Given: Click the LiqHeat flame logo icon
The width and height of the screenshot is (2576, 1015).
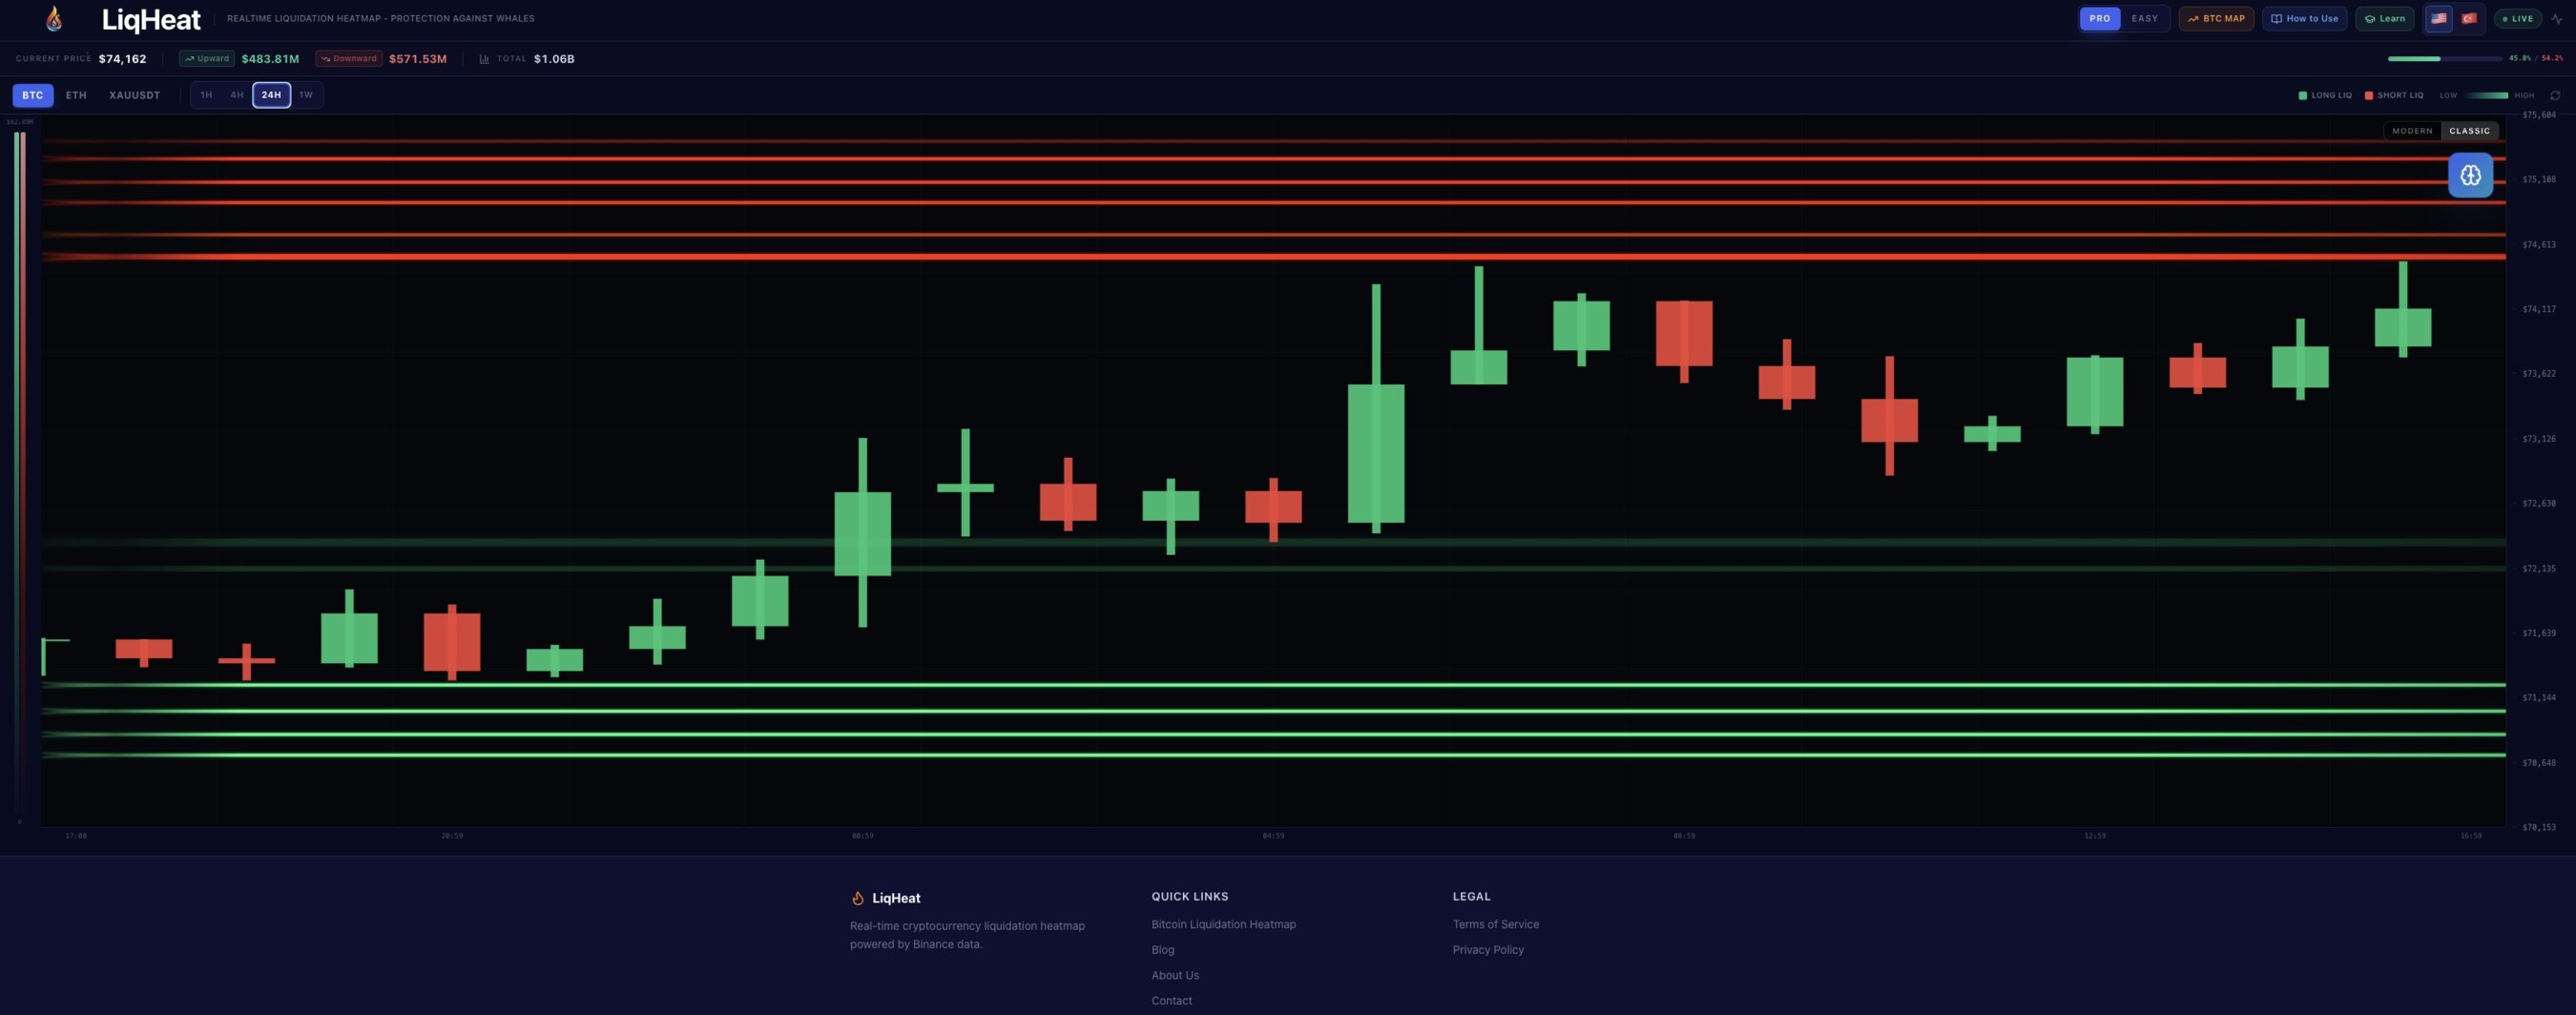Looking at the screenshot, I should point(54,18).
